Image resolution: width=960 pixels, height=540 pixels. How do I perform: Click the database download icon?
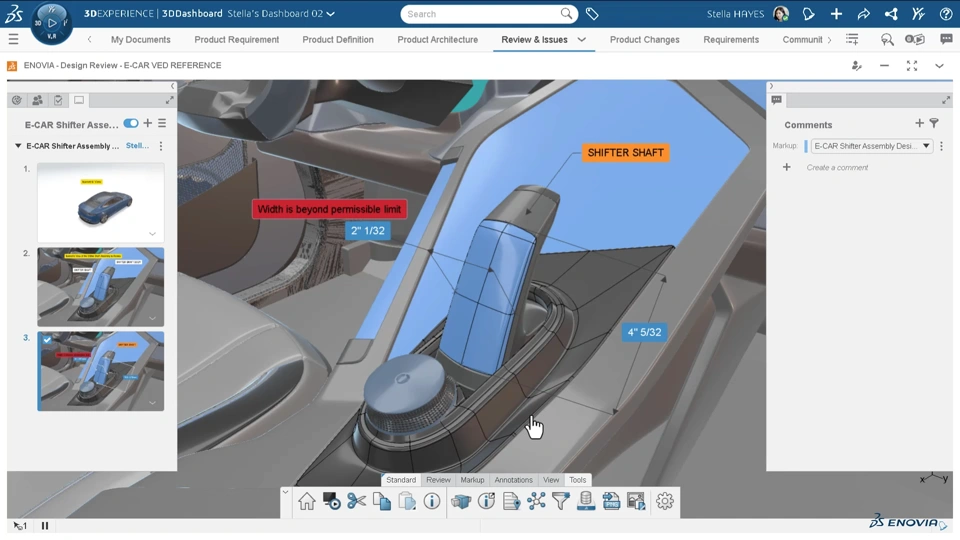tap(586, 501)
